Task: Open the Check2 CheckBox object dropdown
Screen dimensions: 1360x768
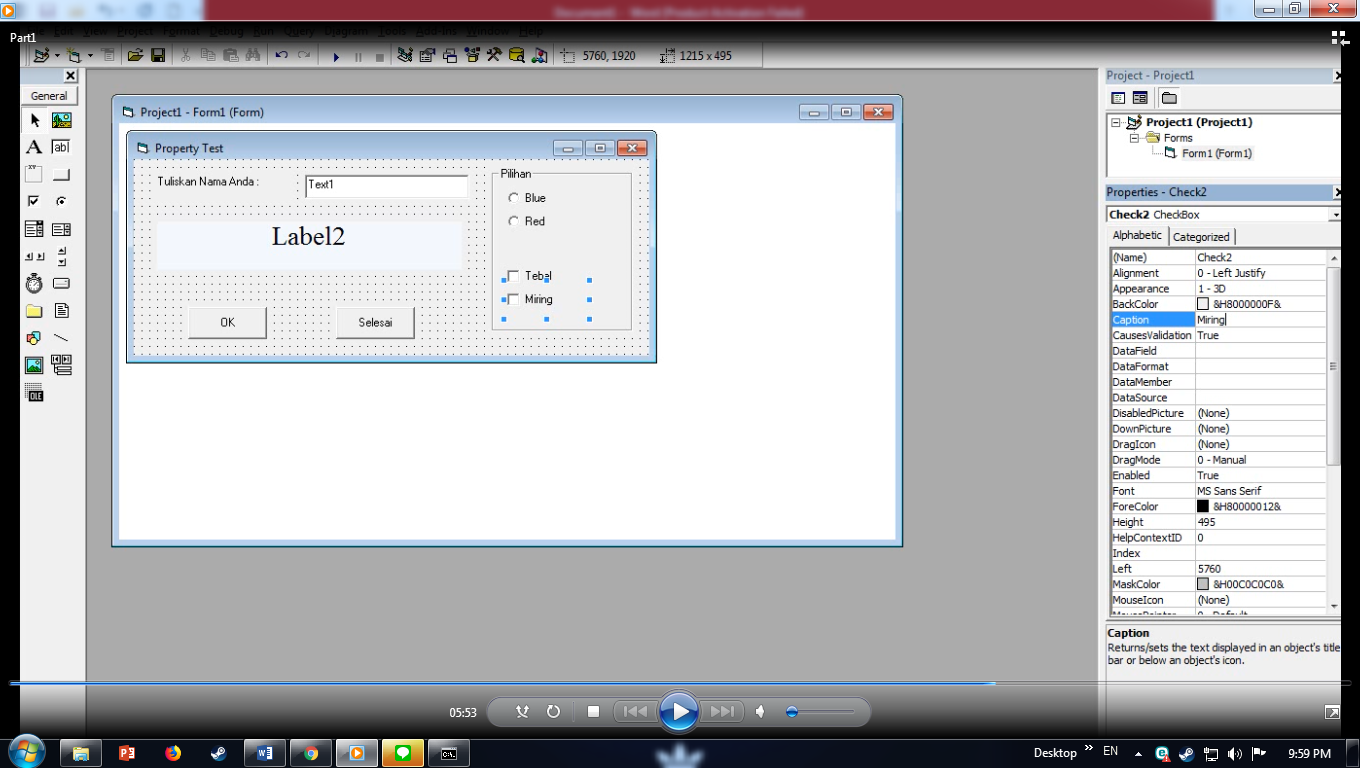Action: tap(1334, 215)
